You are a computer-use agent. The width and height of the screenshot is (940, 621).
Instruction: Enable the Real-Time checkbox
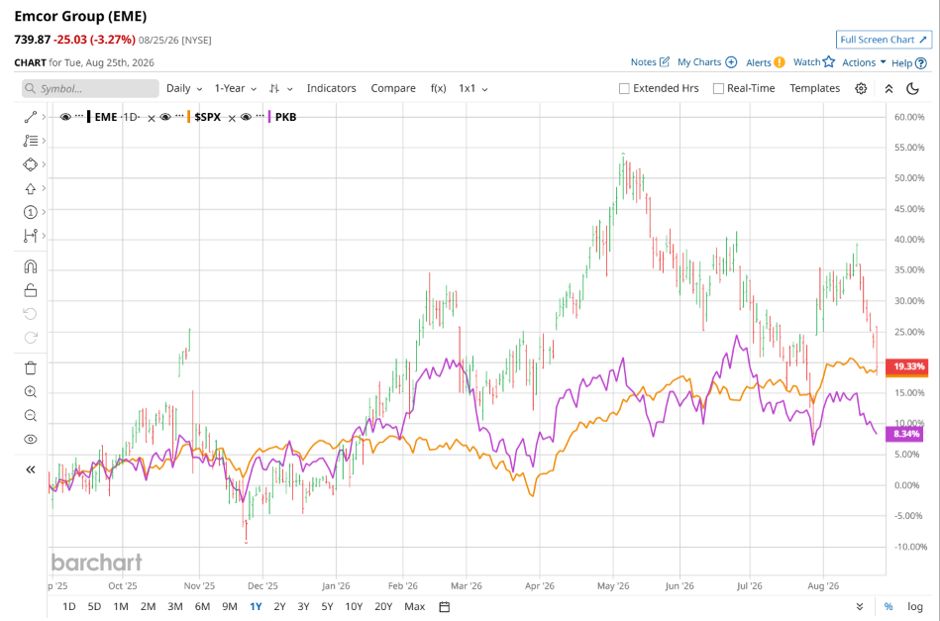click(x=718, y=89)
